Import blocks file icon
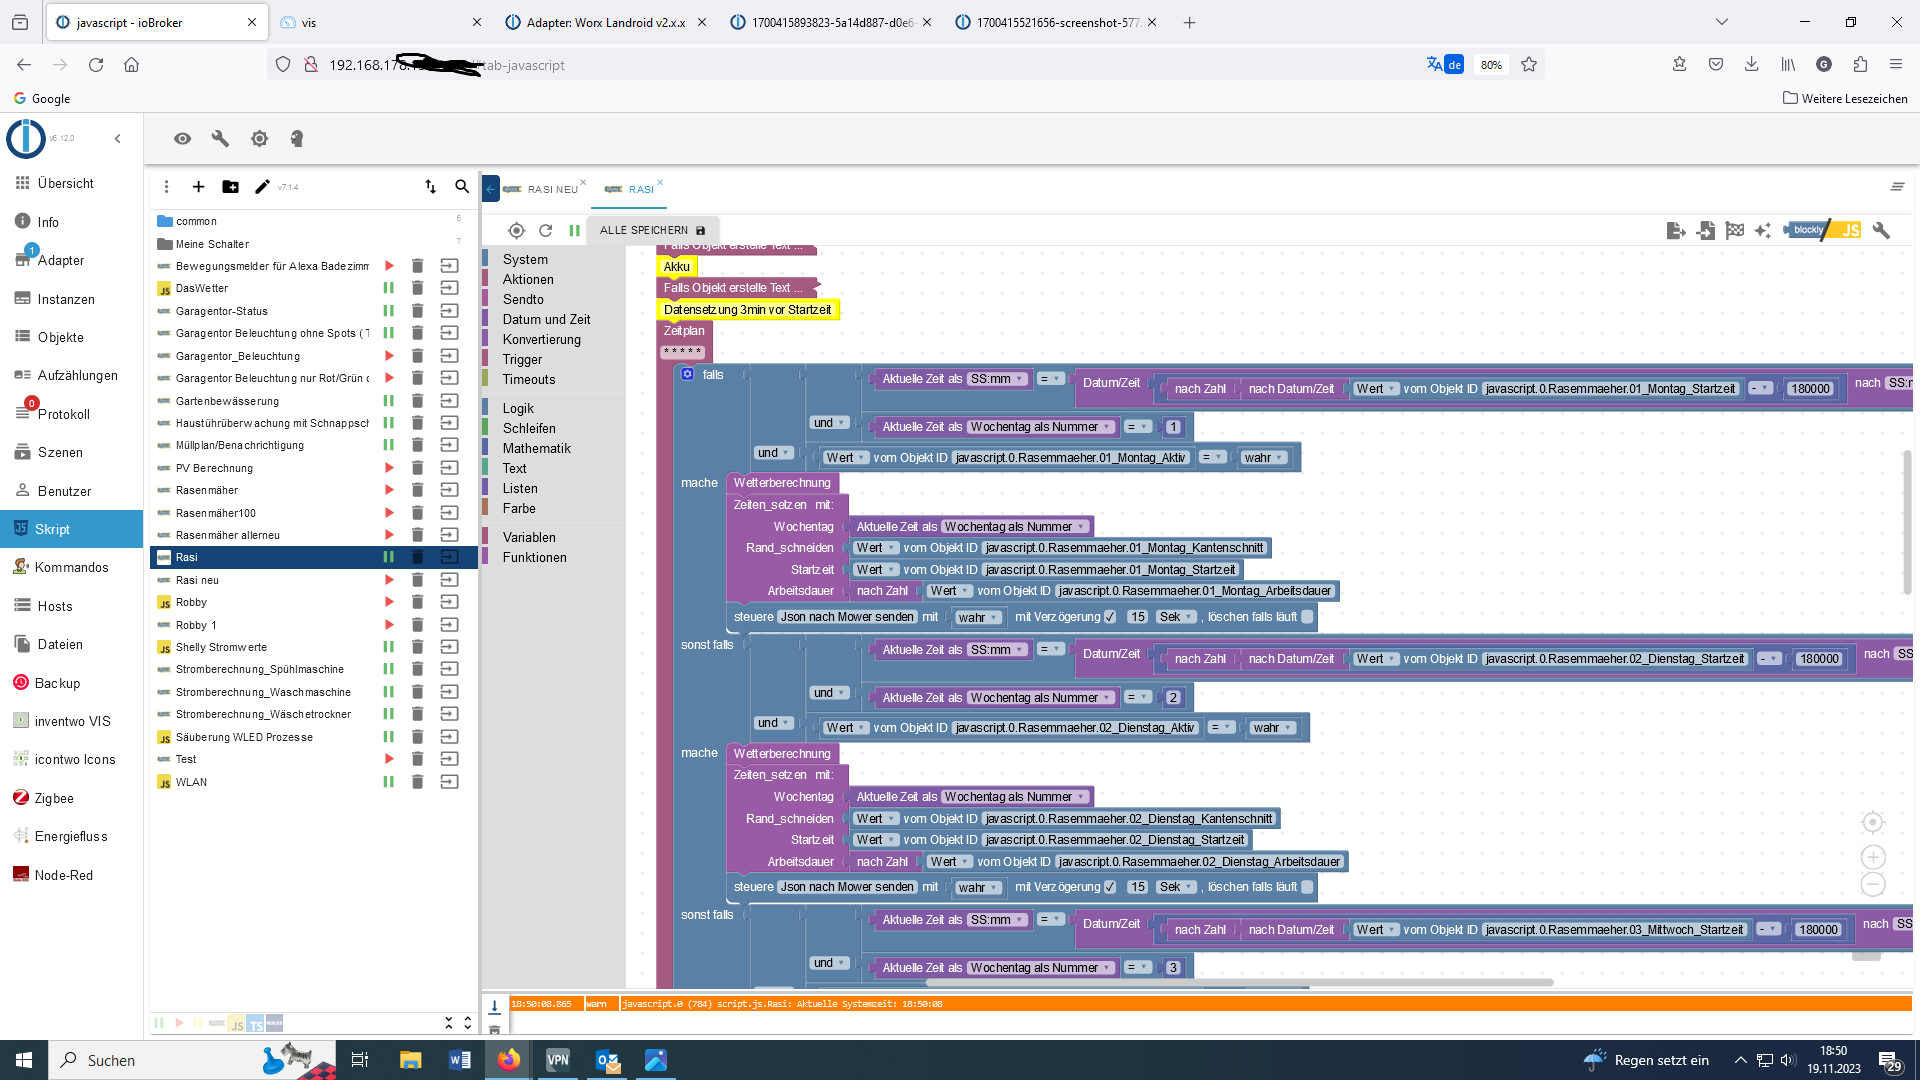Viewport: 1920px width, 1080px height. (x=1705, y=231)
